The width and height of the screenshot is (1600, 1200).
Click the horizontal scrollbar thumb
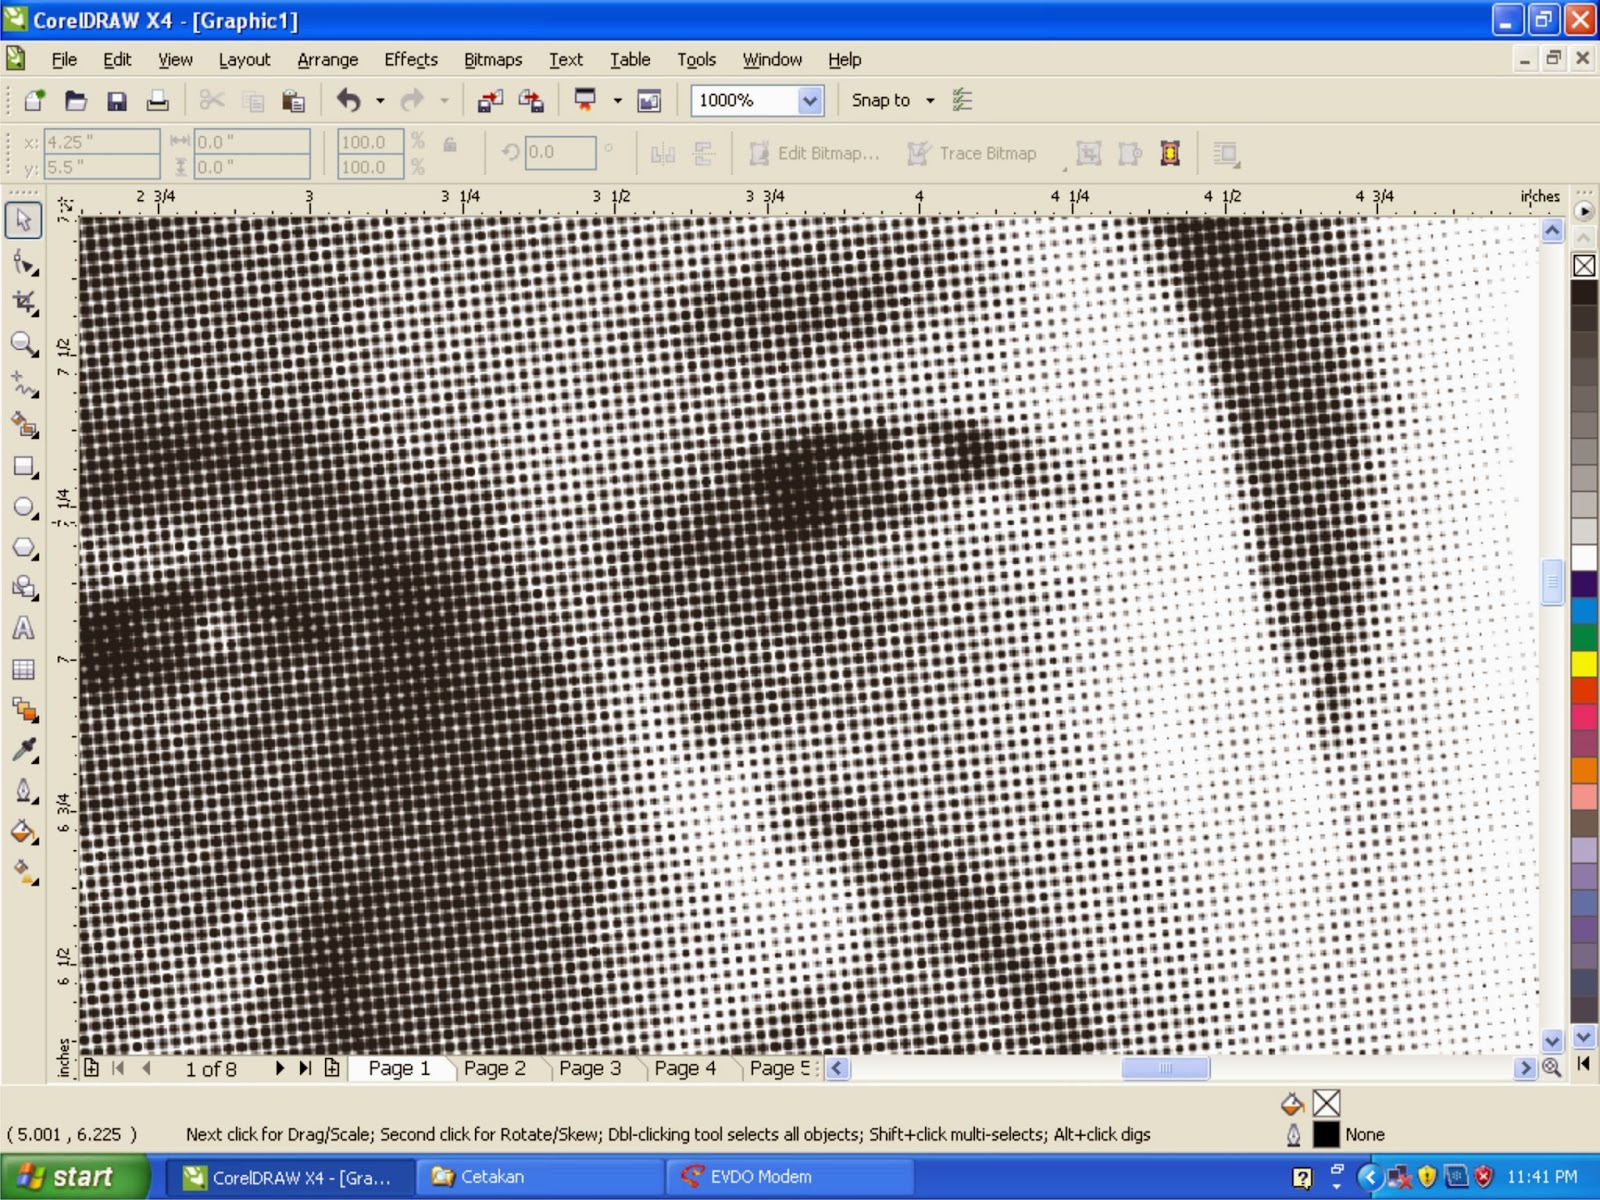(x=1165, y=1068)
